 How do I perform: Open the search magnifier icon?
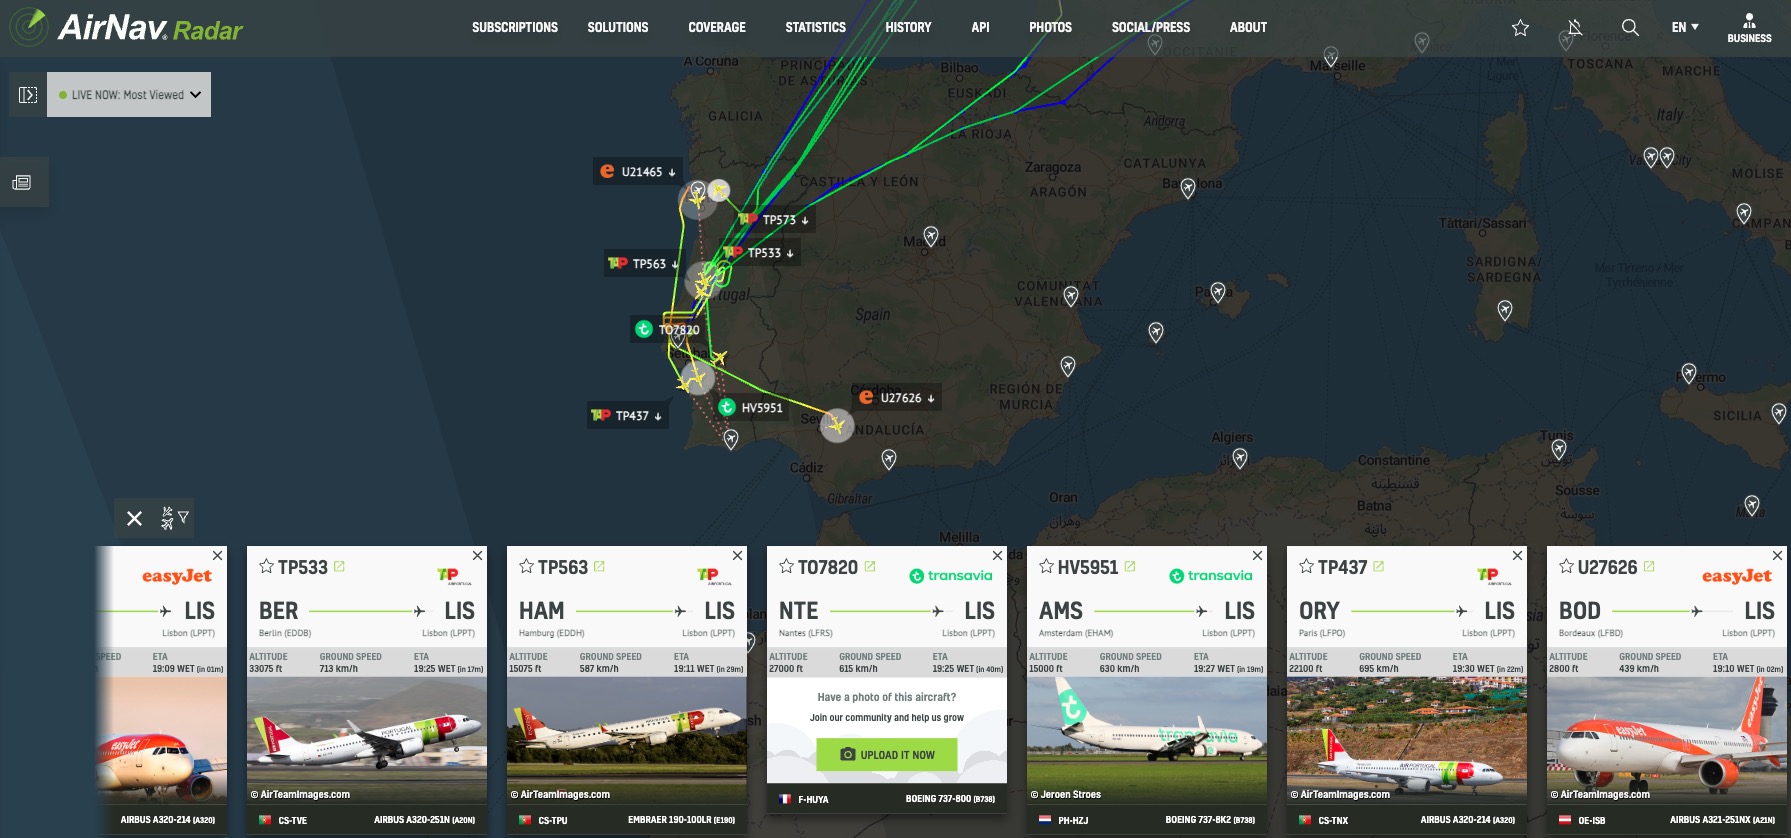point(1630,28)
